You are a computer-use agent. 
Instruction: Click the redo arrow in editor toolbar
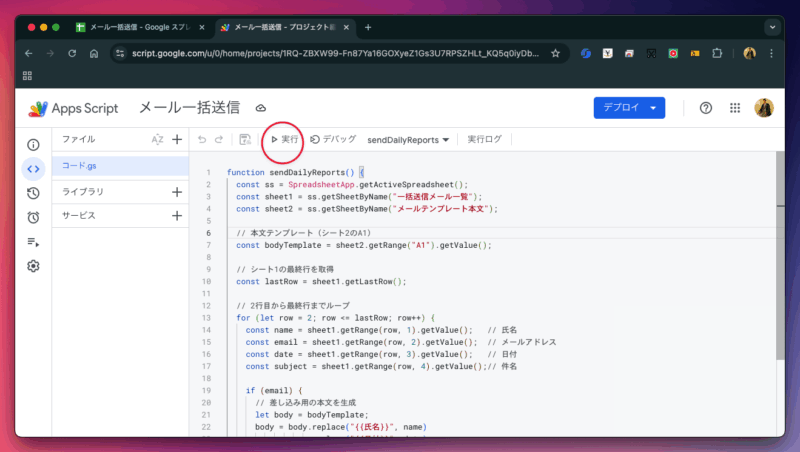[221, 140]
